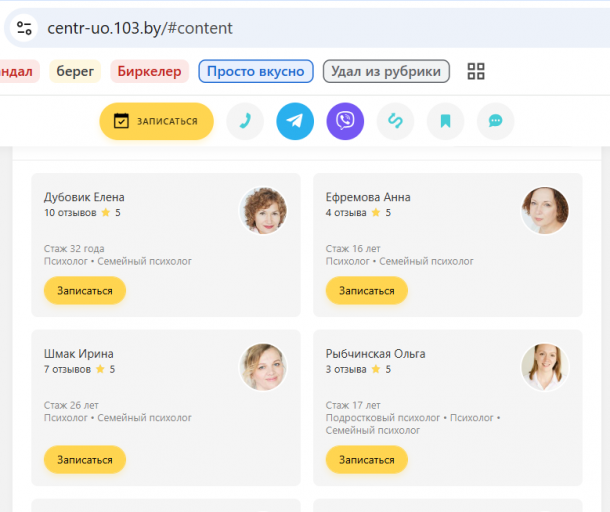Click the address bar URL centr-uo.103.by
This screenshot has width=610, height=512.
pos(140,28)
